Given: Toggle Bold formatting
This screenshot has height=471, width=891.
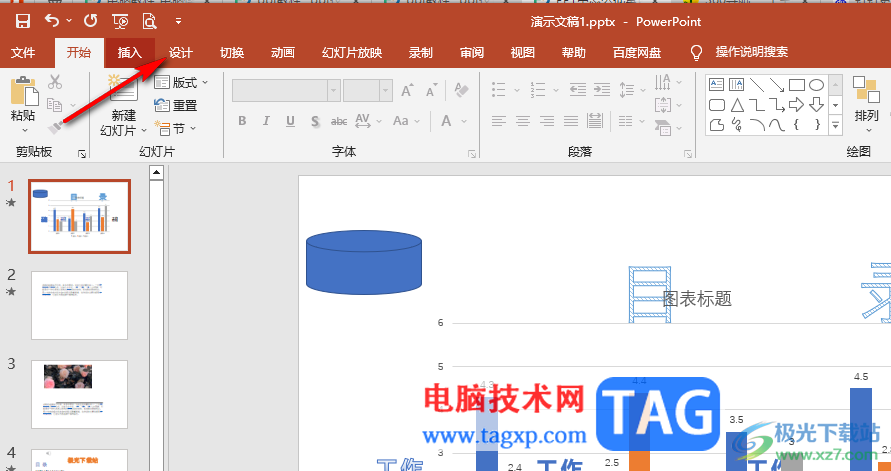Looking at the screenshot, I should click(242, 120).
